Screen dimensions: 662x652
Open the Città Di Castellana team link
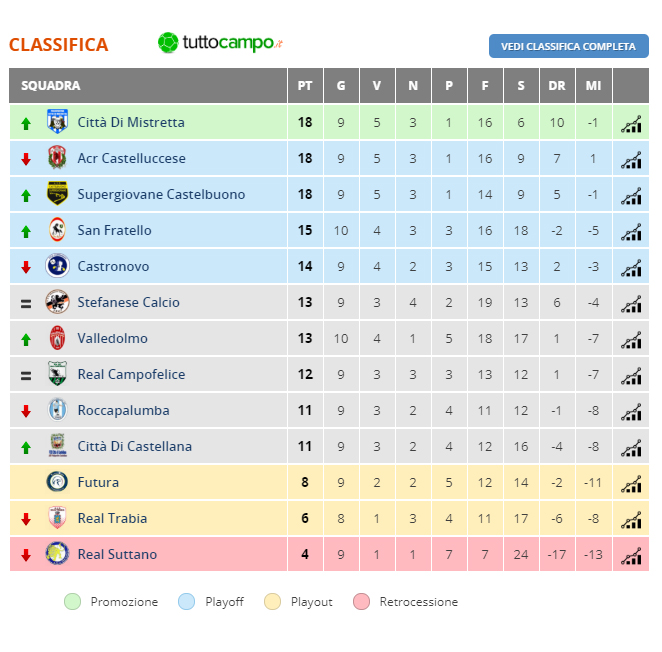pos(135,446)
